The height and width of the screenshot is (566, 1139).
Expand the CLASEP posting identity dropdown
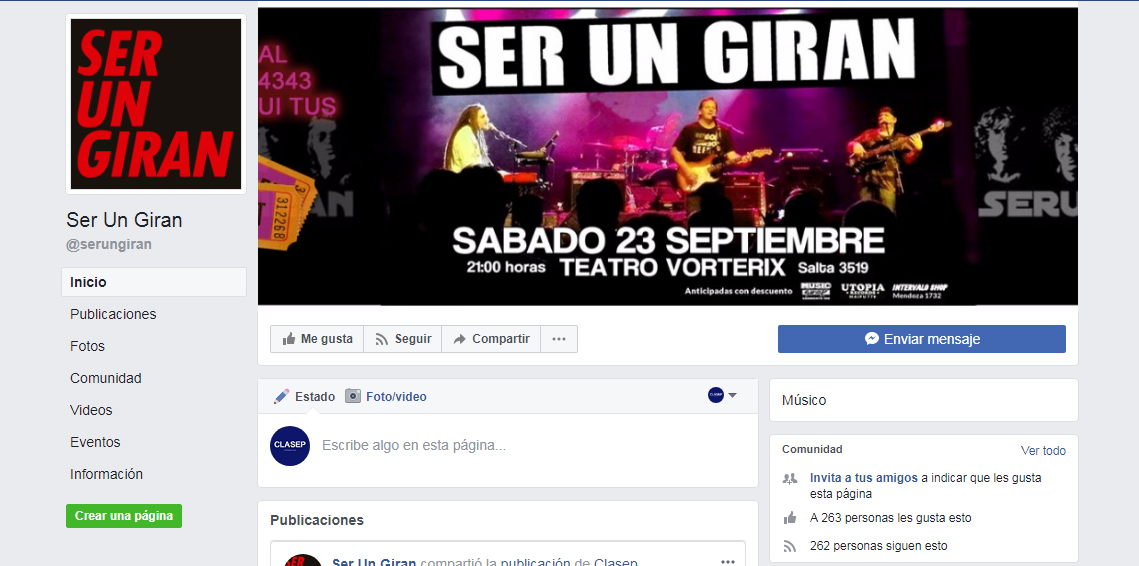tap(723, 395)
